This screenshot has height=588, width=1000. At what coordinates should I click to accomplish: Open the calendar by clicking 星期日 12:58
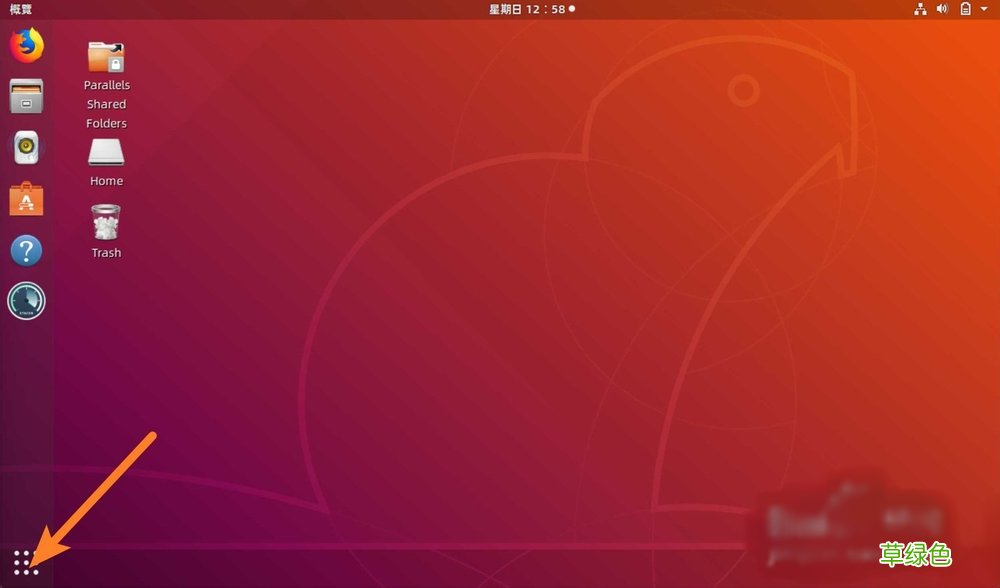click(530, 9)
